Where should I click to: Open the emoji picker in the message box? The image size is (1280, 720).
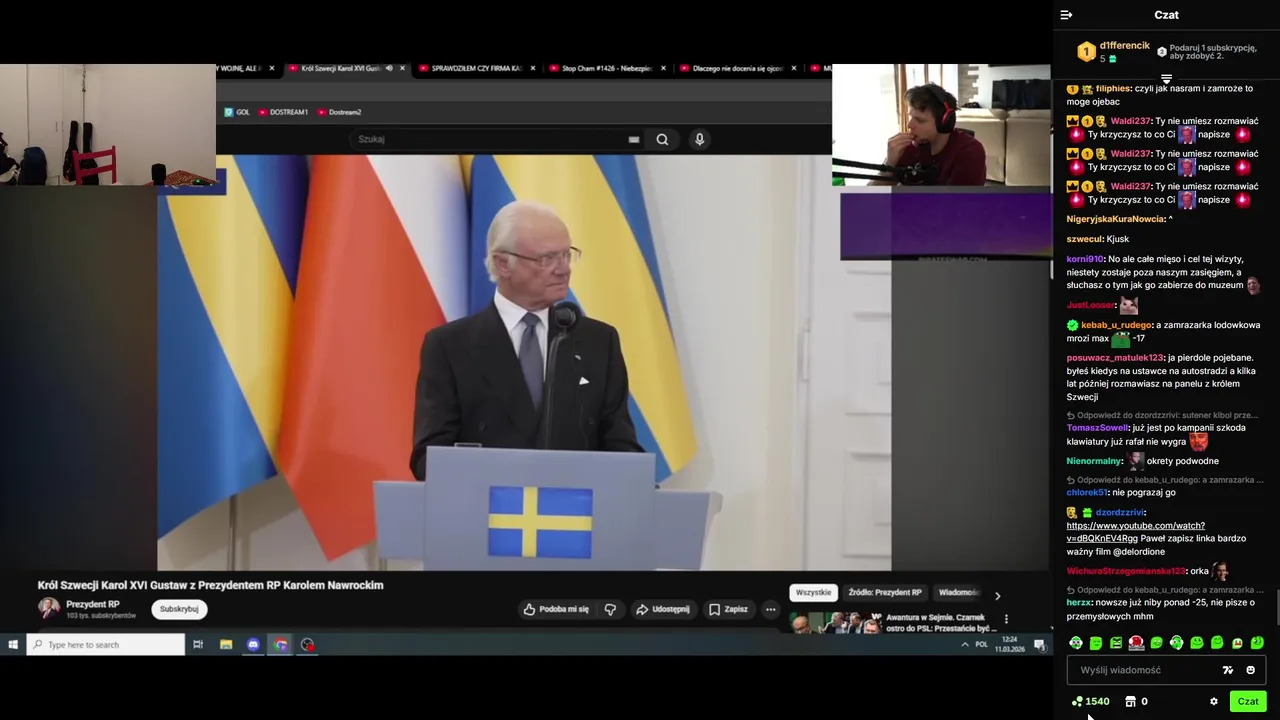(x=1250, y=670)
